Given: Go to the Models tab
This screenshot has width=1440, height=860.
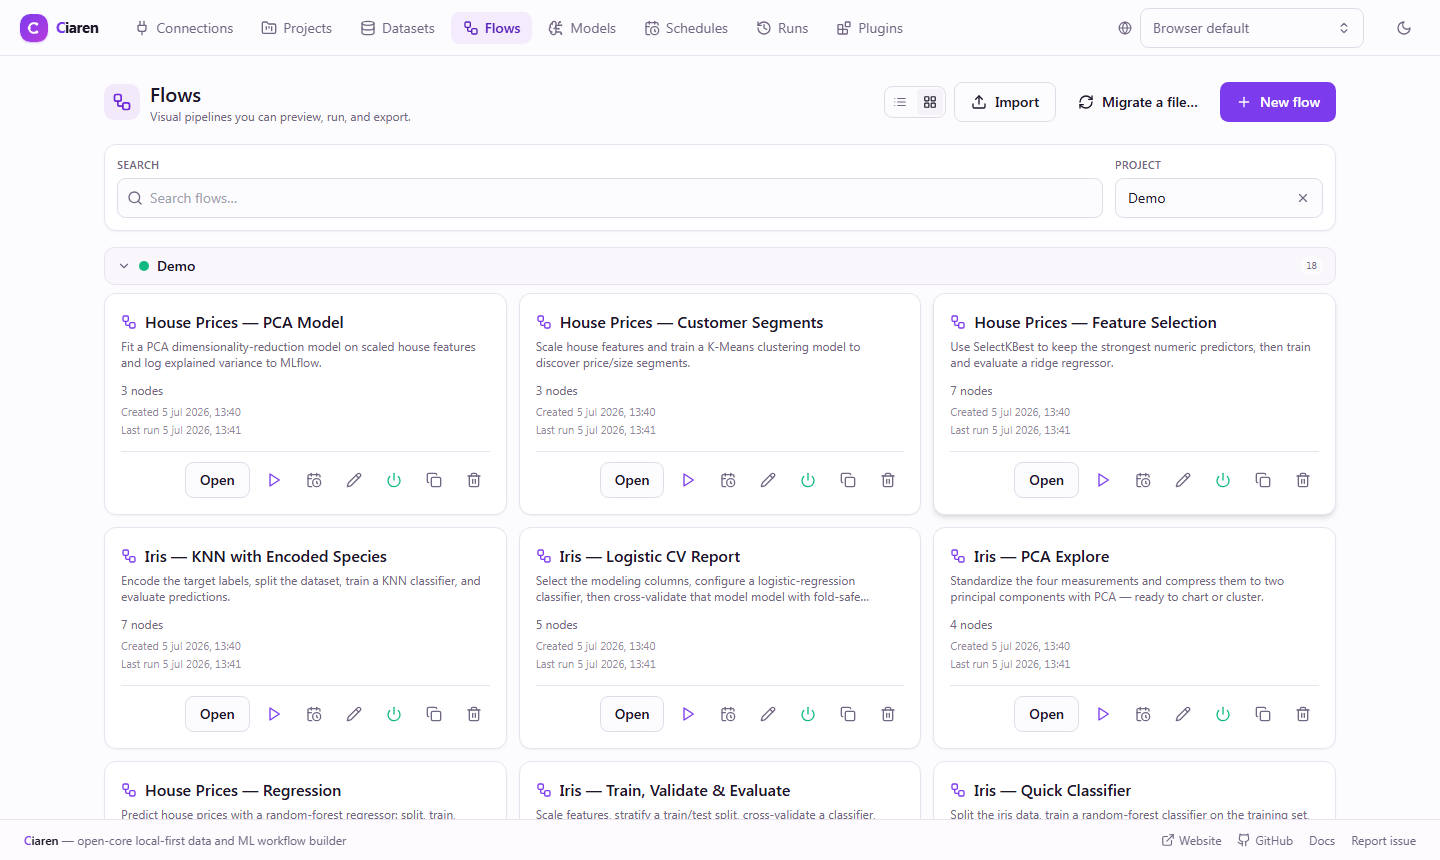Looking at the screenshot, I should [x=582, y=28].
